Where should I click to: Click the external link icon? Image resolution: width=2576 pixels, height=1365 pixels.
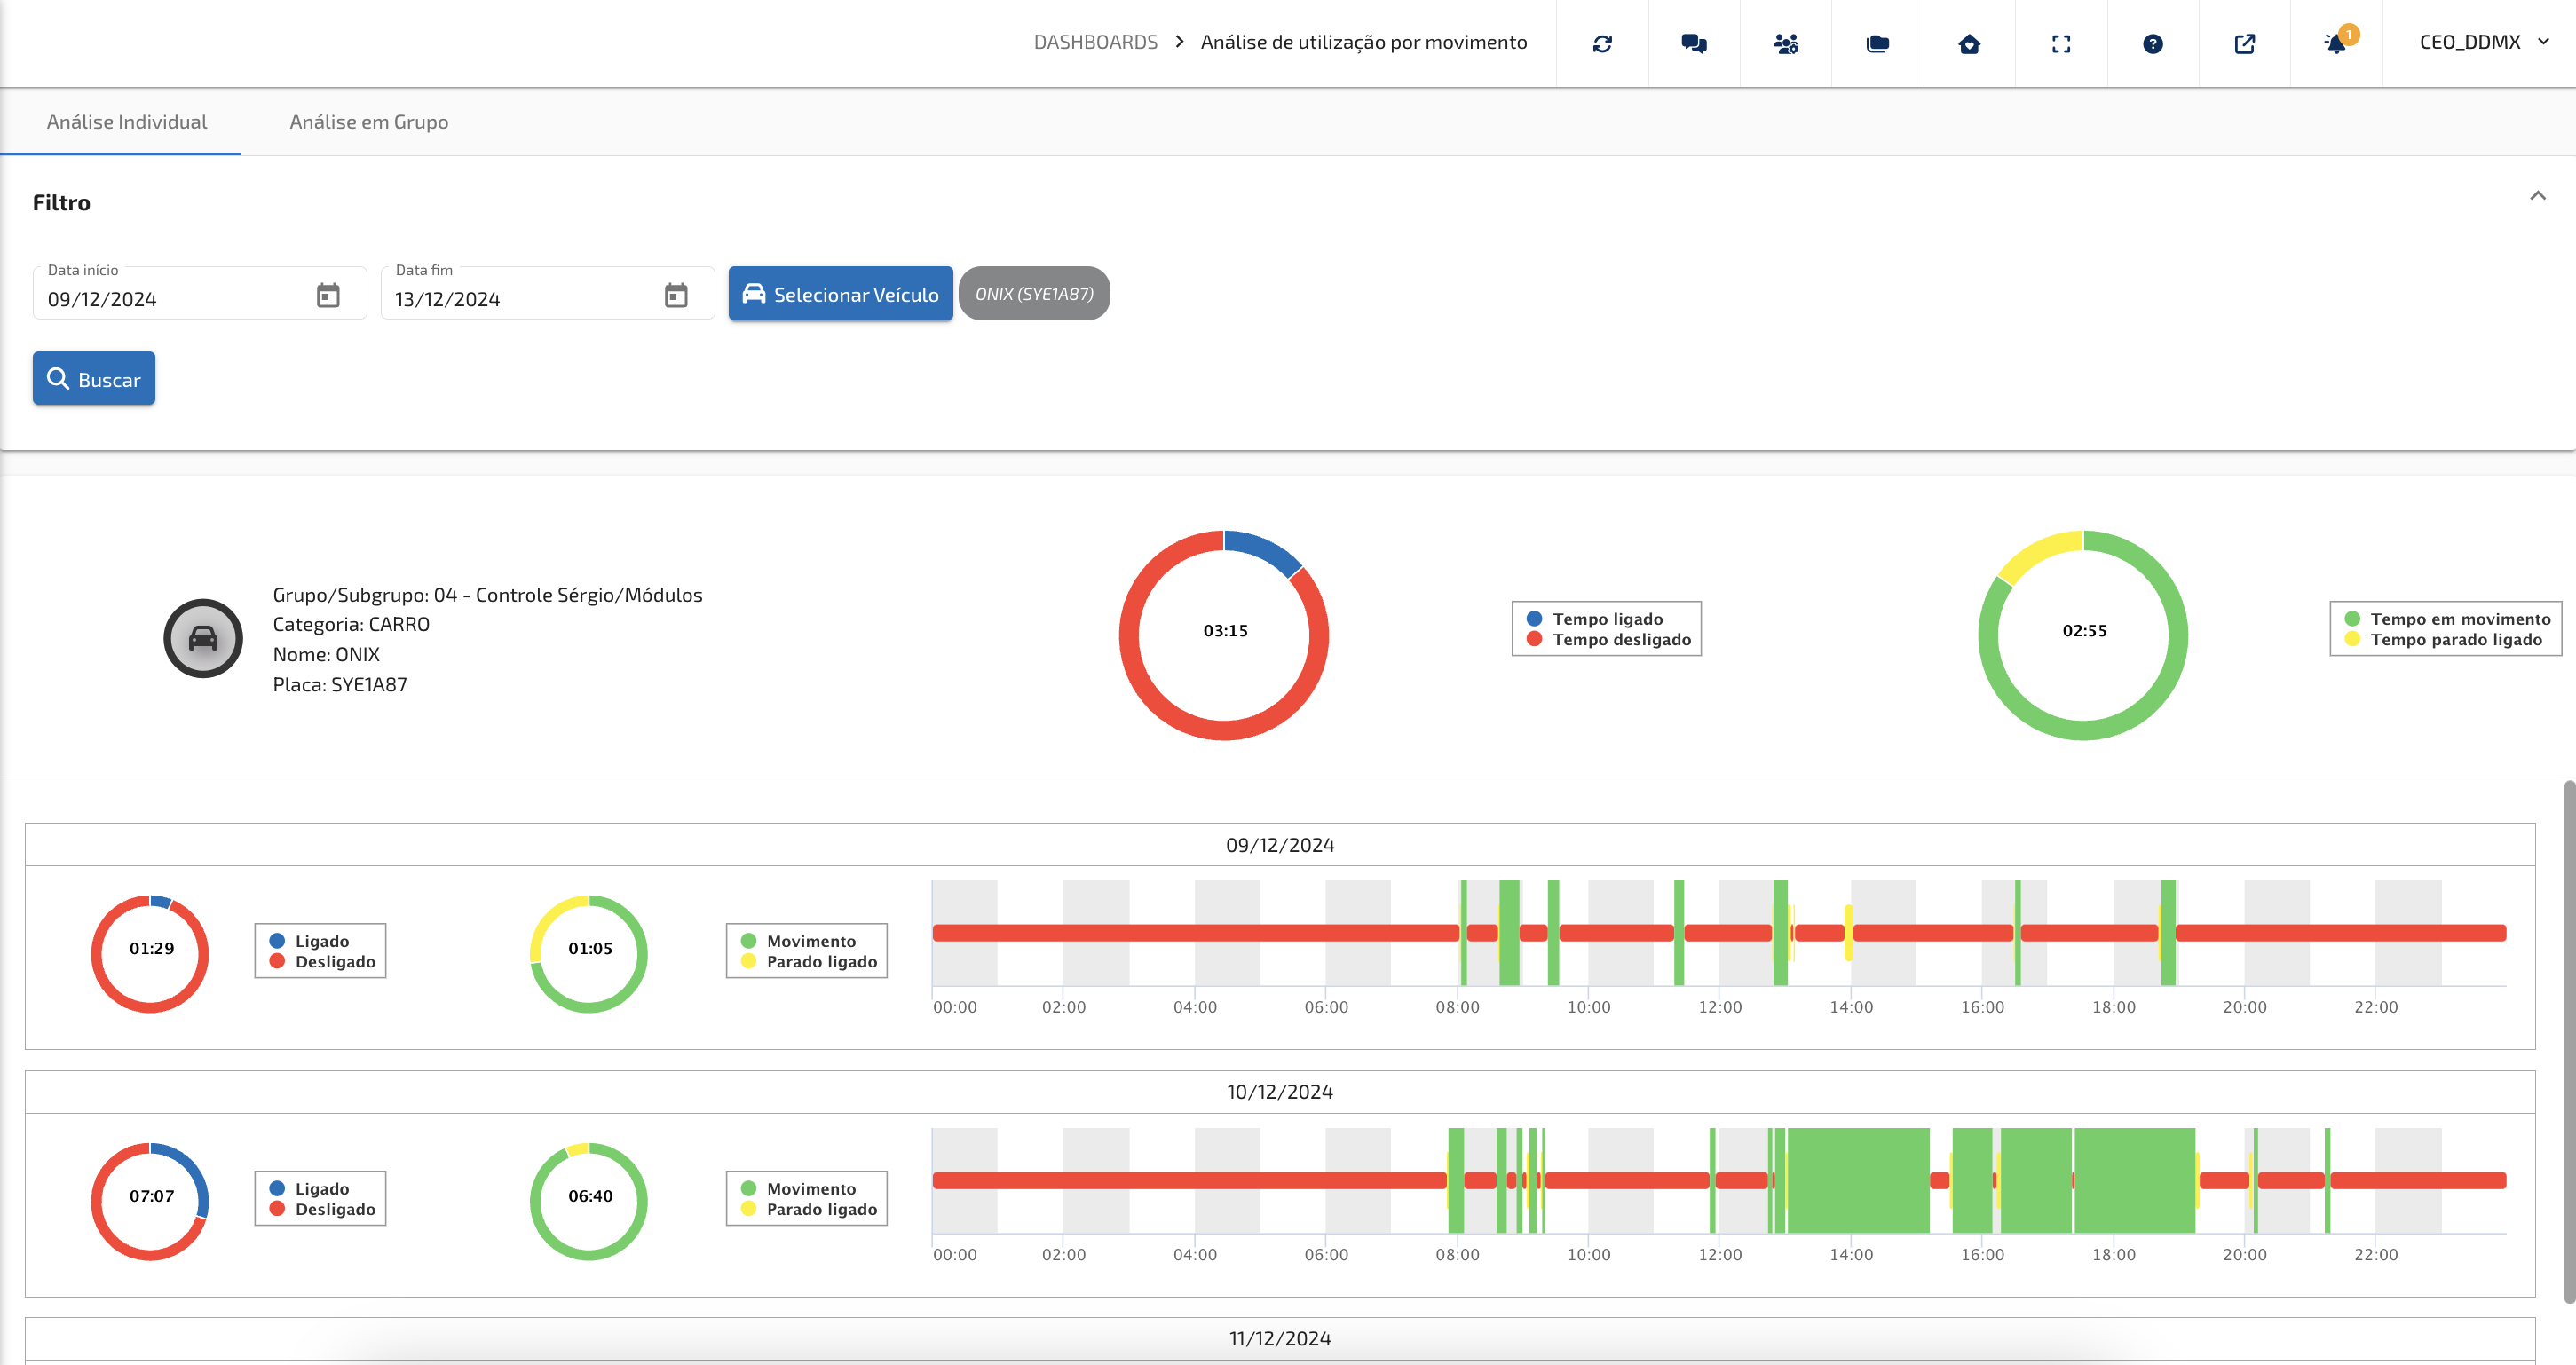[2244, 43]
